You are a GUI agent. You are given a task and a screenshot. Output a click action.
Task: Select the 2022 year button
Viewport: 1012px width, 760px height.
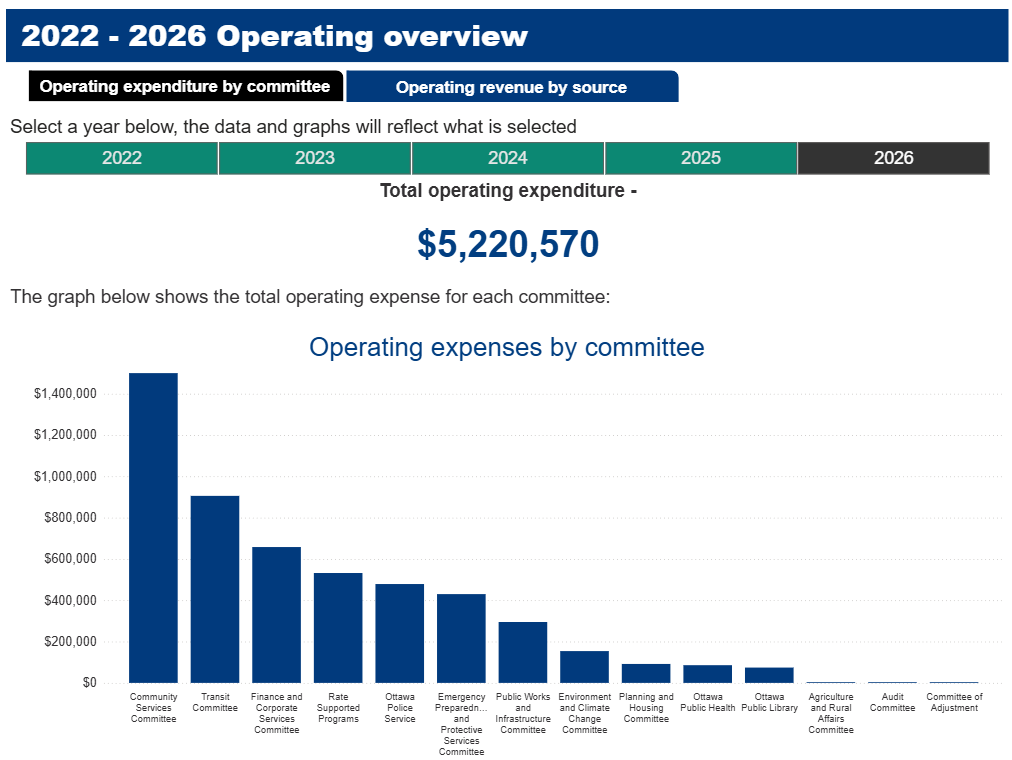[x=122, y=158]
